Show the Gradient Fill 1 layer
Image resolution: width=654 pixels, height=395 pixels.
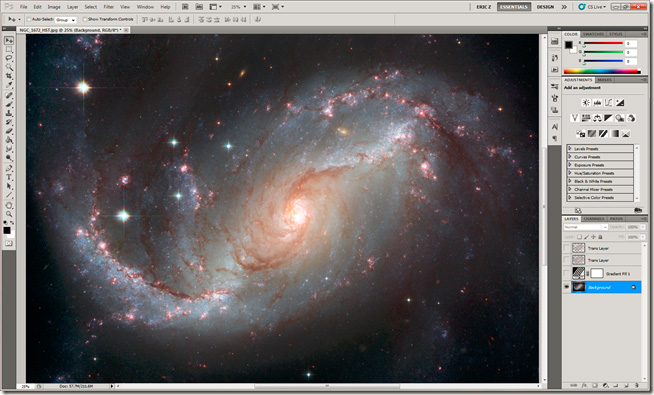[566, 274]
